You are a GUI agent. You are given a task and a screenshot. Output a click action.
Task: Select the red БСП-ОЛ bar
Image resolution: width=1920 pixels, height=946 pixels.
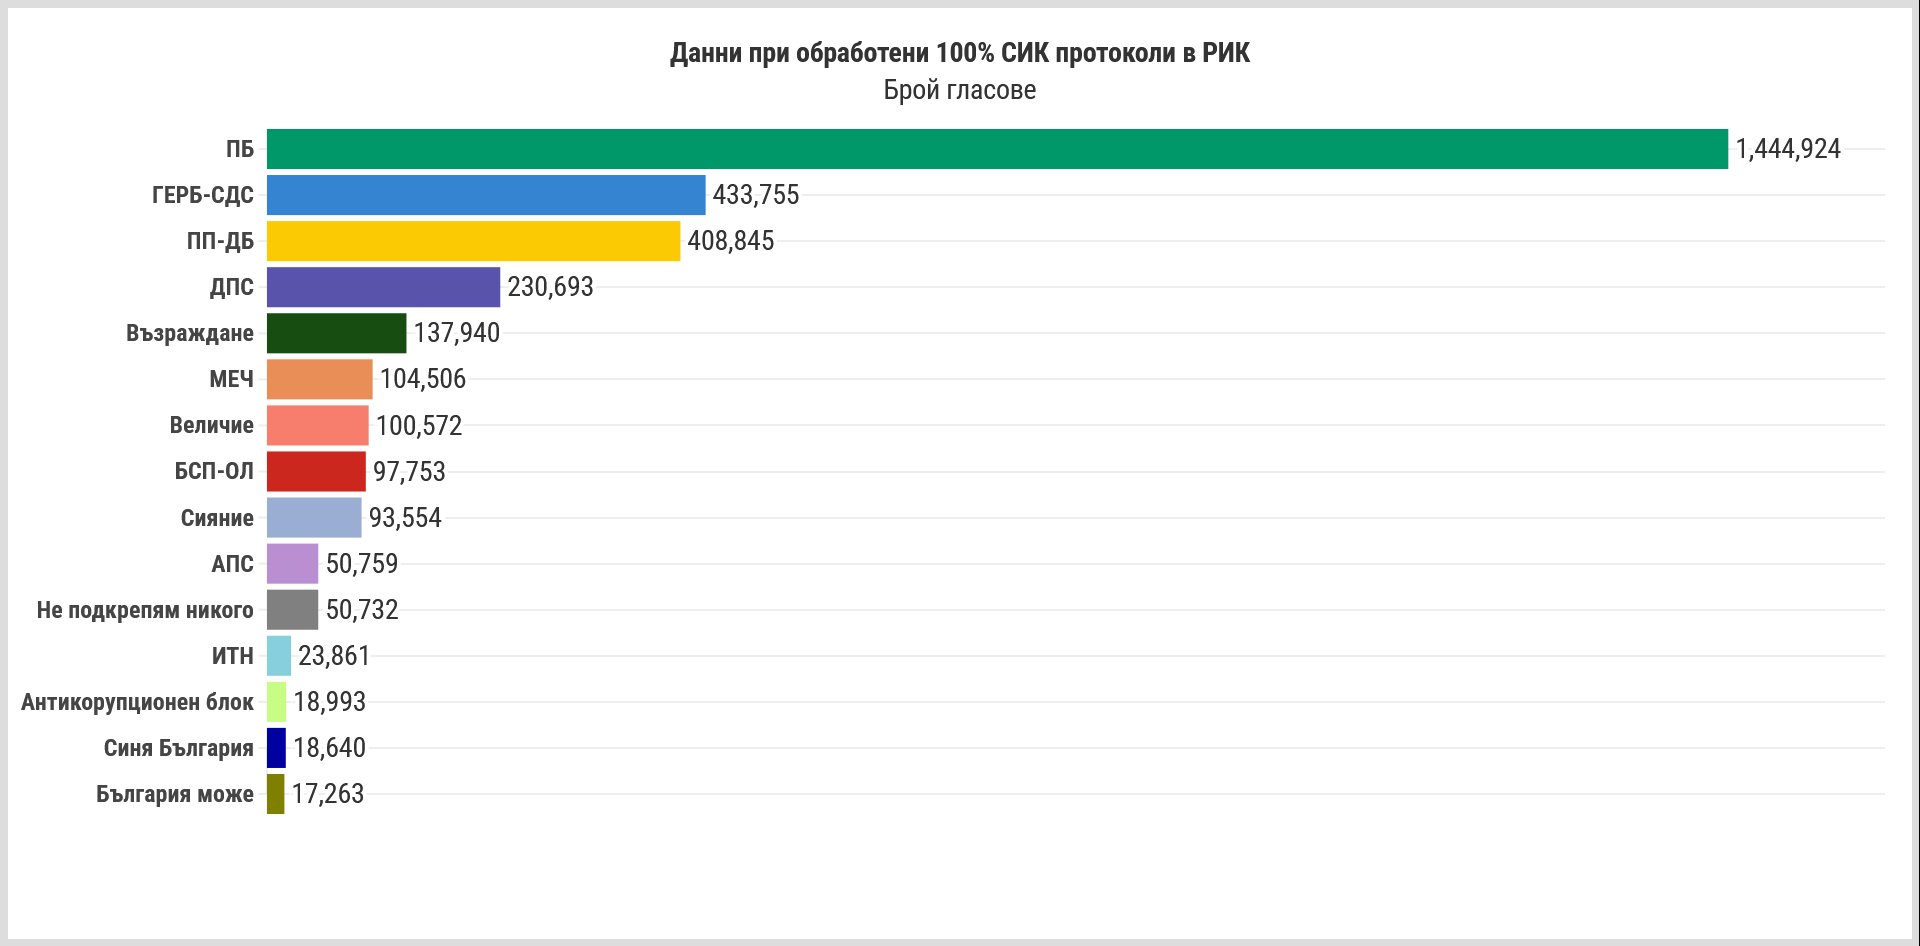click(316, 471)
